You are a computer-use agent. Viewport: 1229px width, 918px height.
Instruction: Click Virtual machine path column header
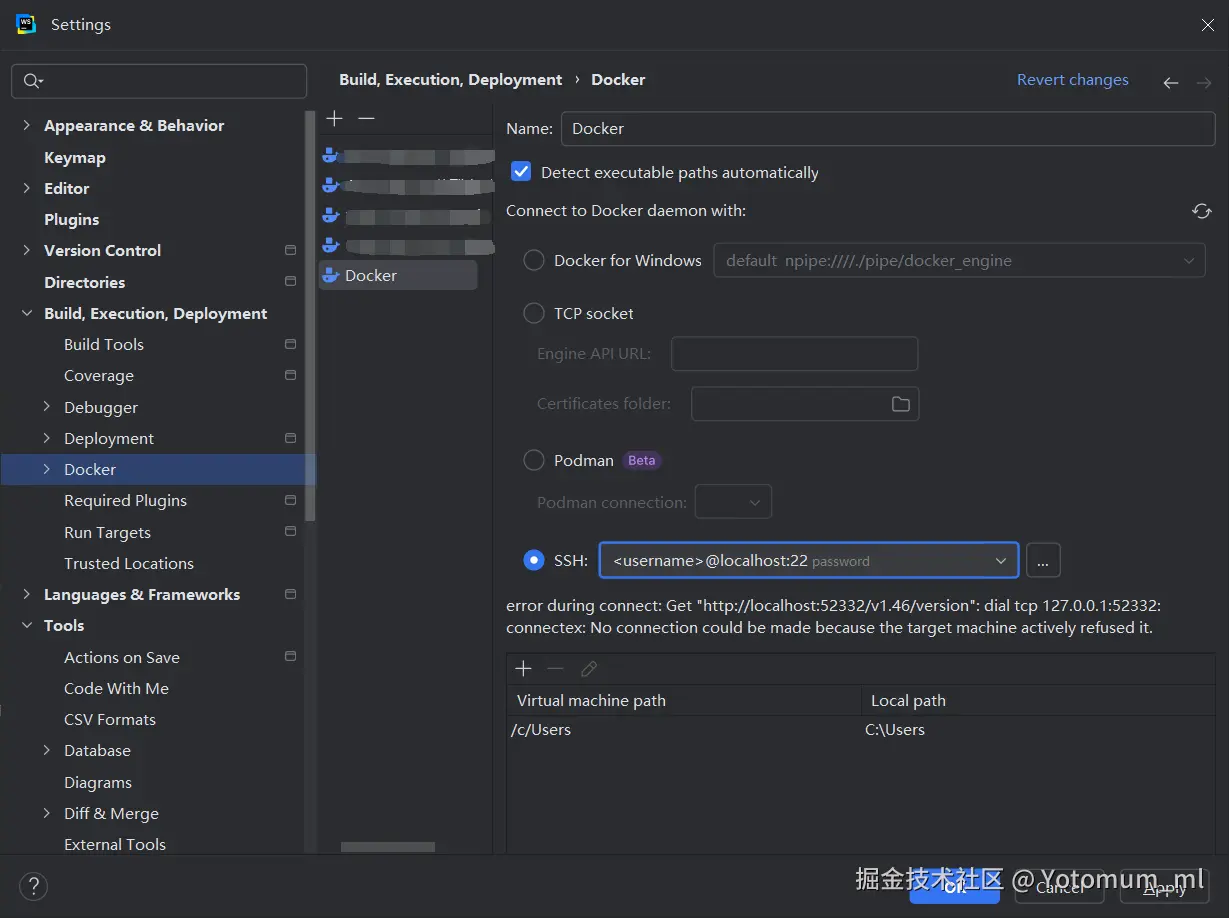[684, 700]
